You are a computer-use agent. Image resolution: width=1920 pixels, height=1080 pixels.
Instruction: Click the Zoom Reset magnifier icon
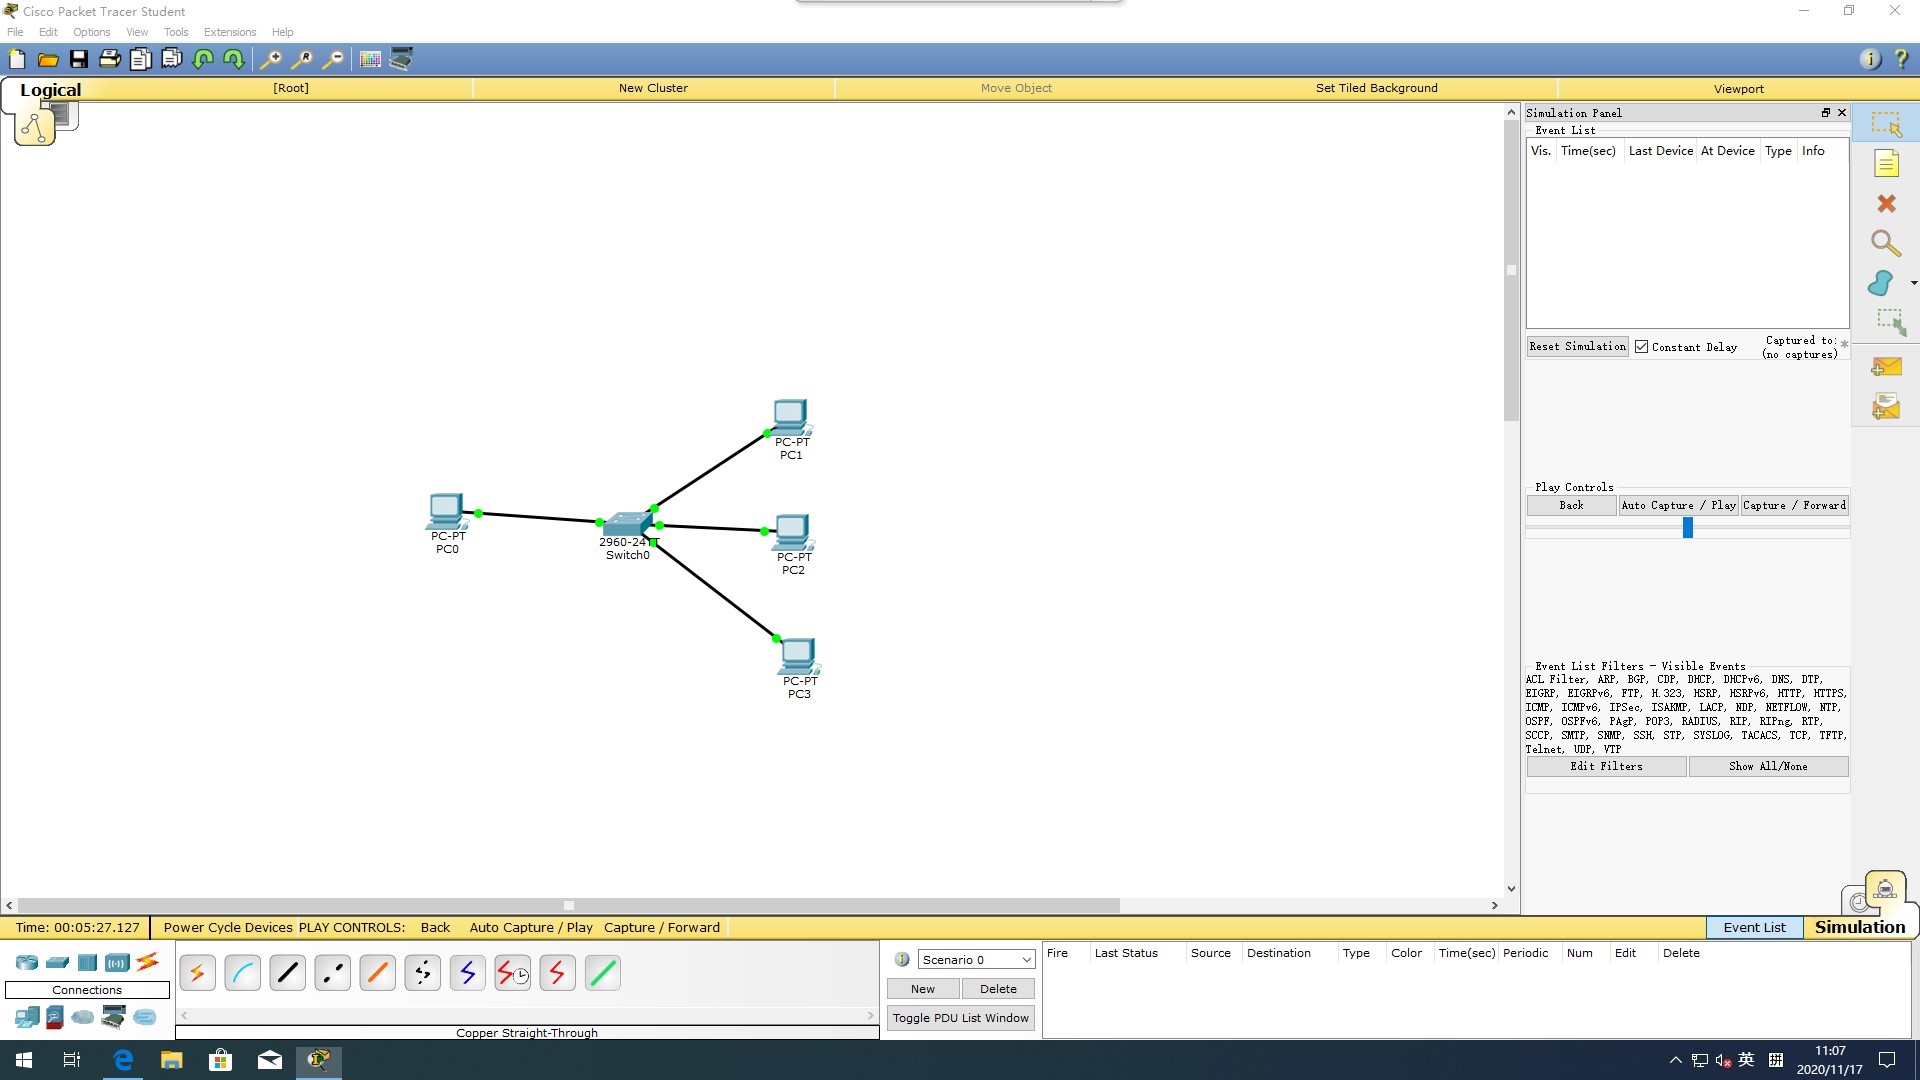[301, 59]
